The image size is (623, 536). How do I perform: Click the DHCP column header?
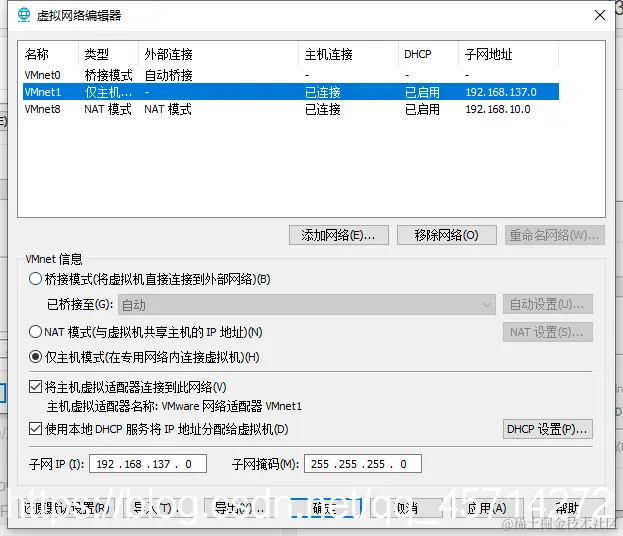click(428, 54)
